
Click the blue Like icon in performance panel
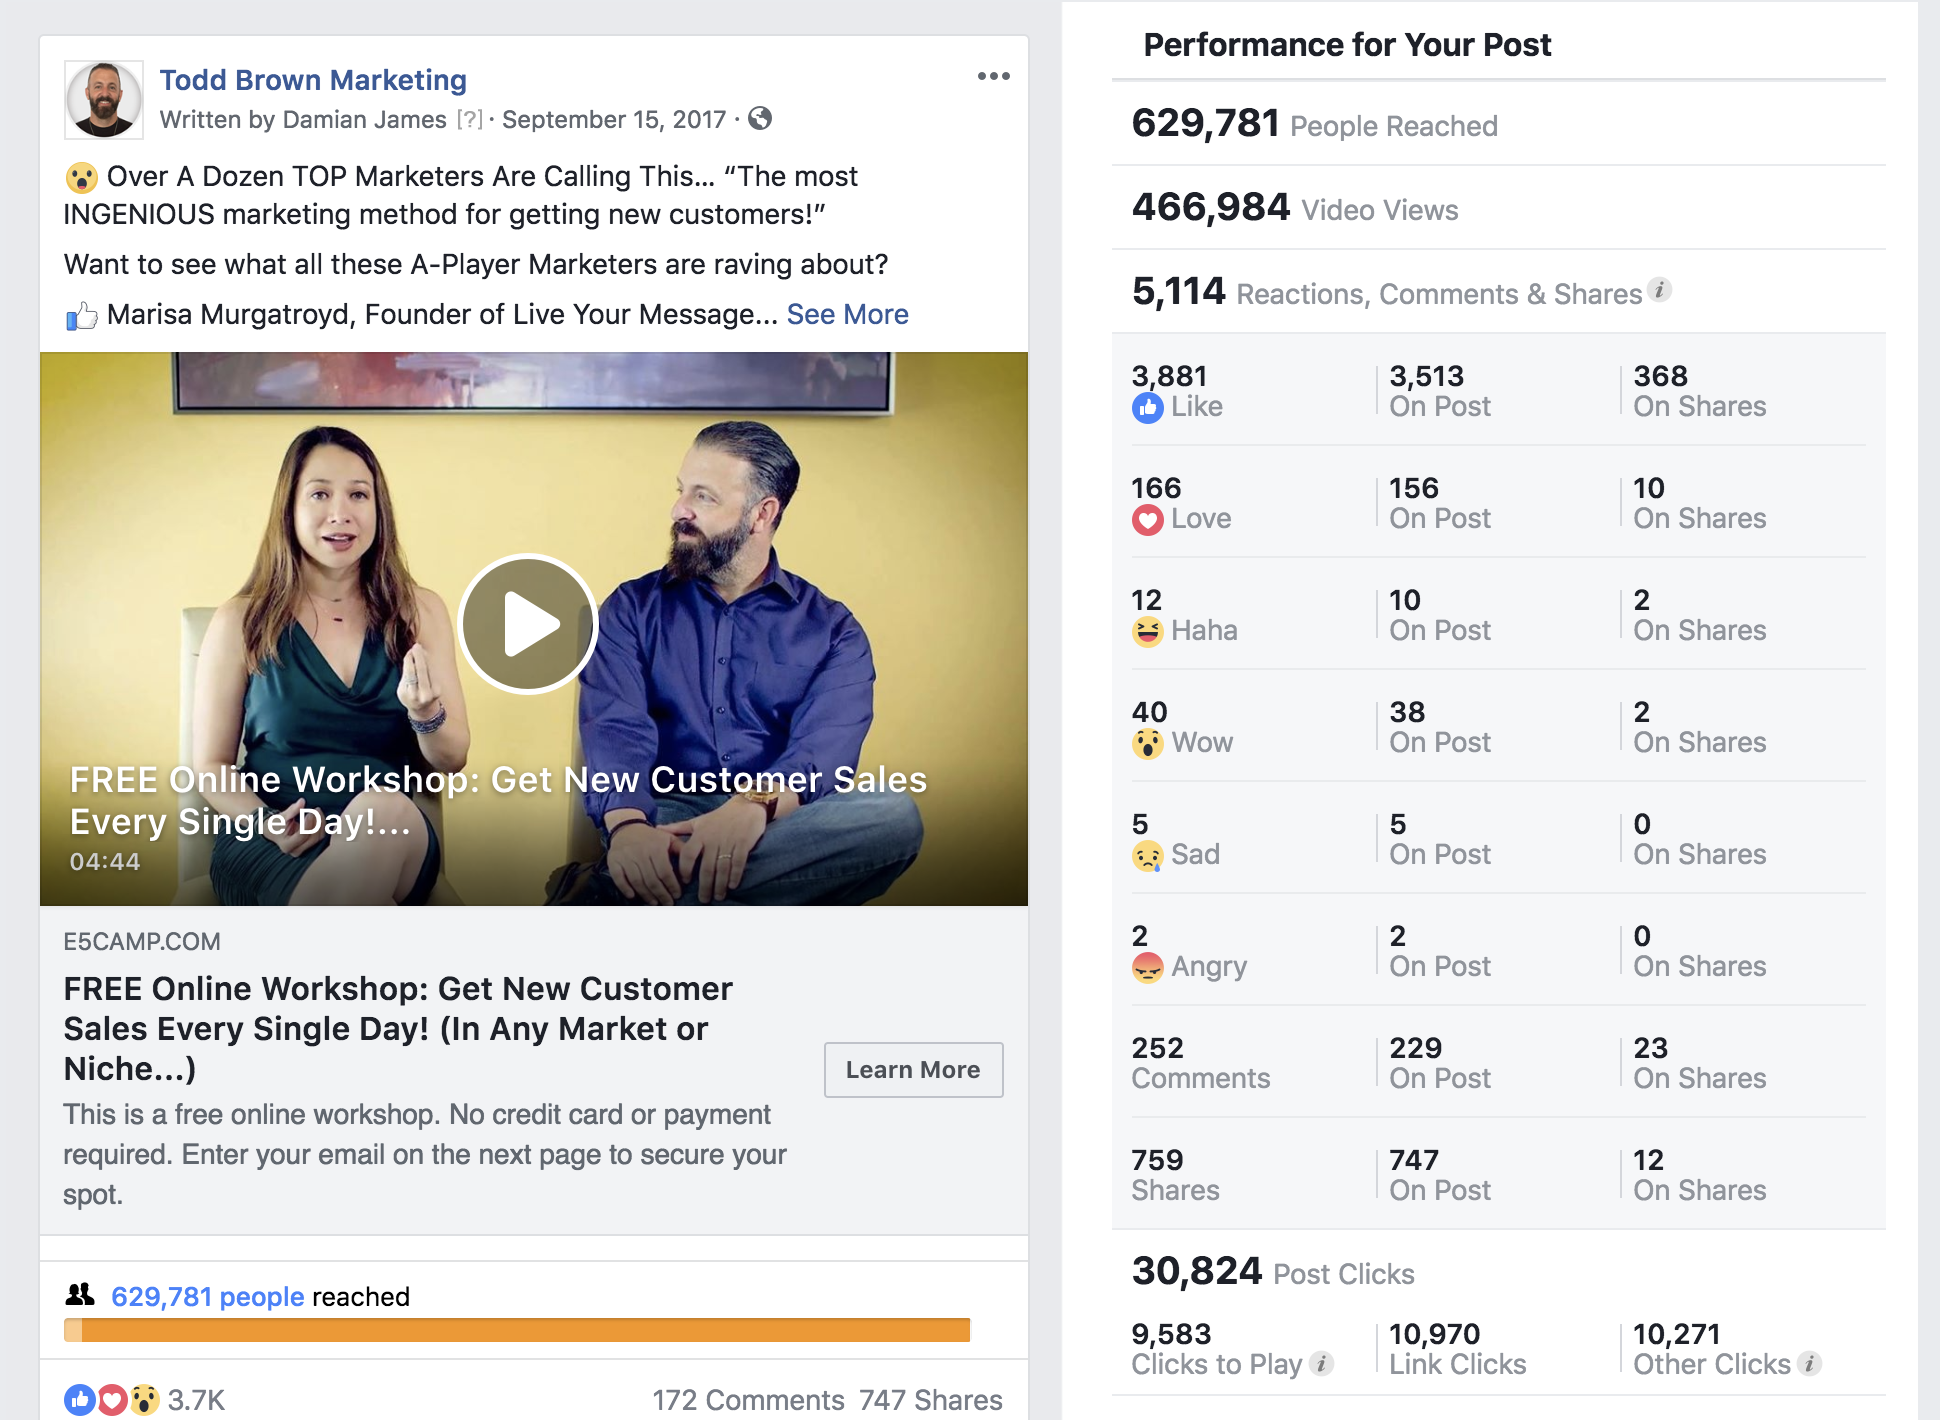pyautogui.click(x=1147, y=407)
